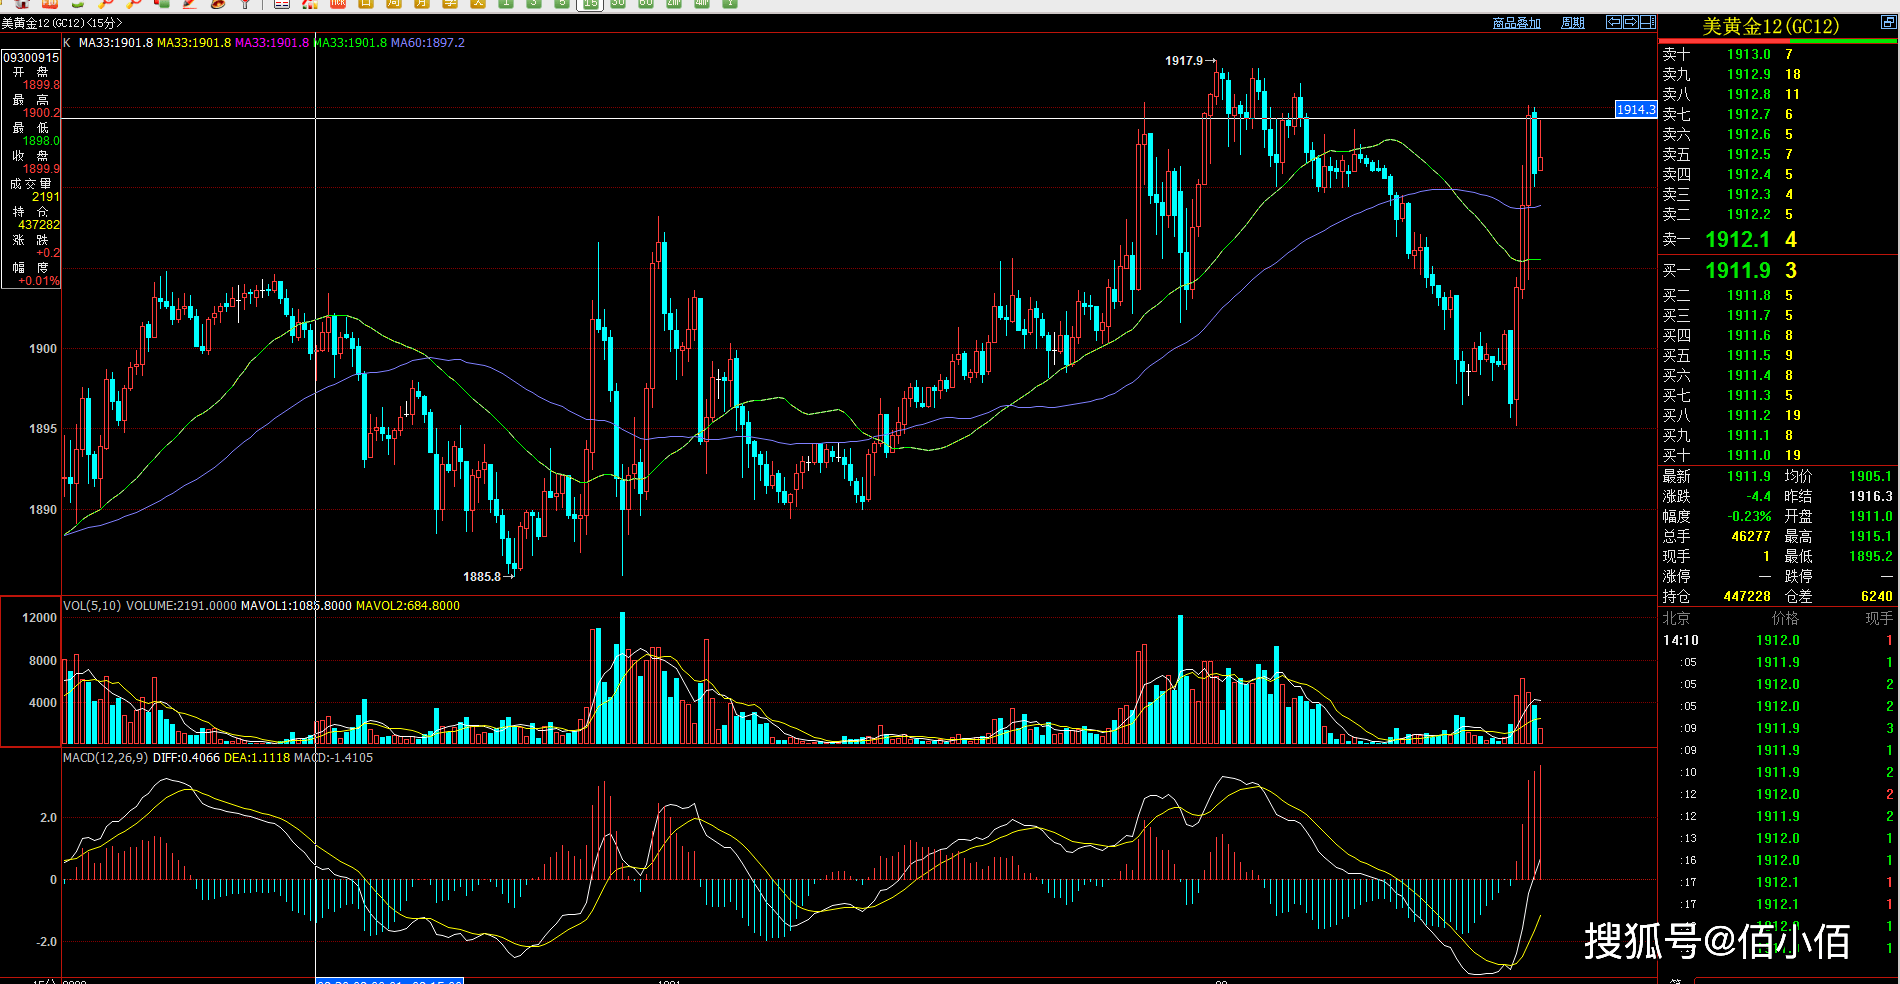Click the tick chart toolbar icon

[x=338, y=4]
